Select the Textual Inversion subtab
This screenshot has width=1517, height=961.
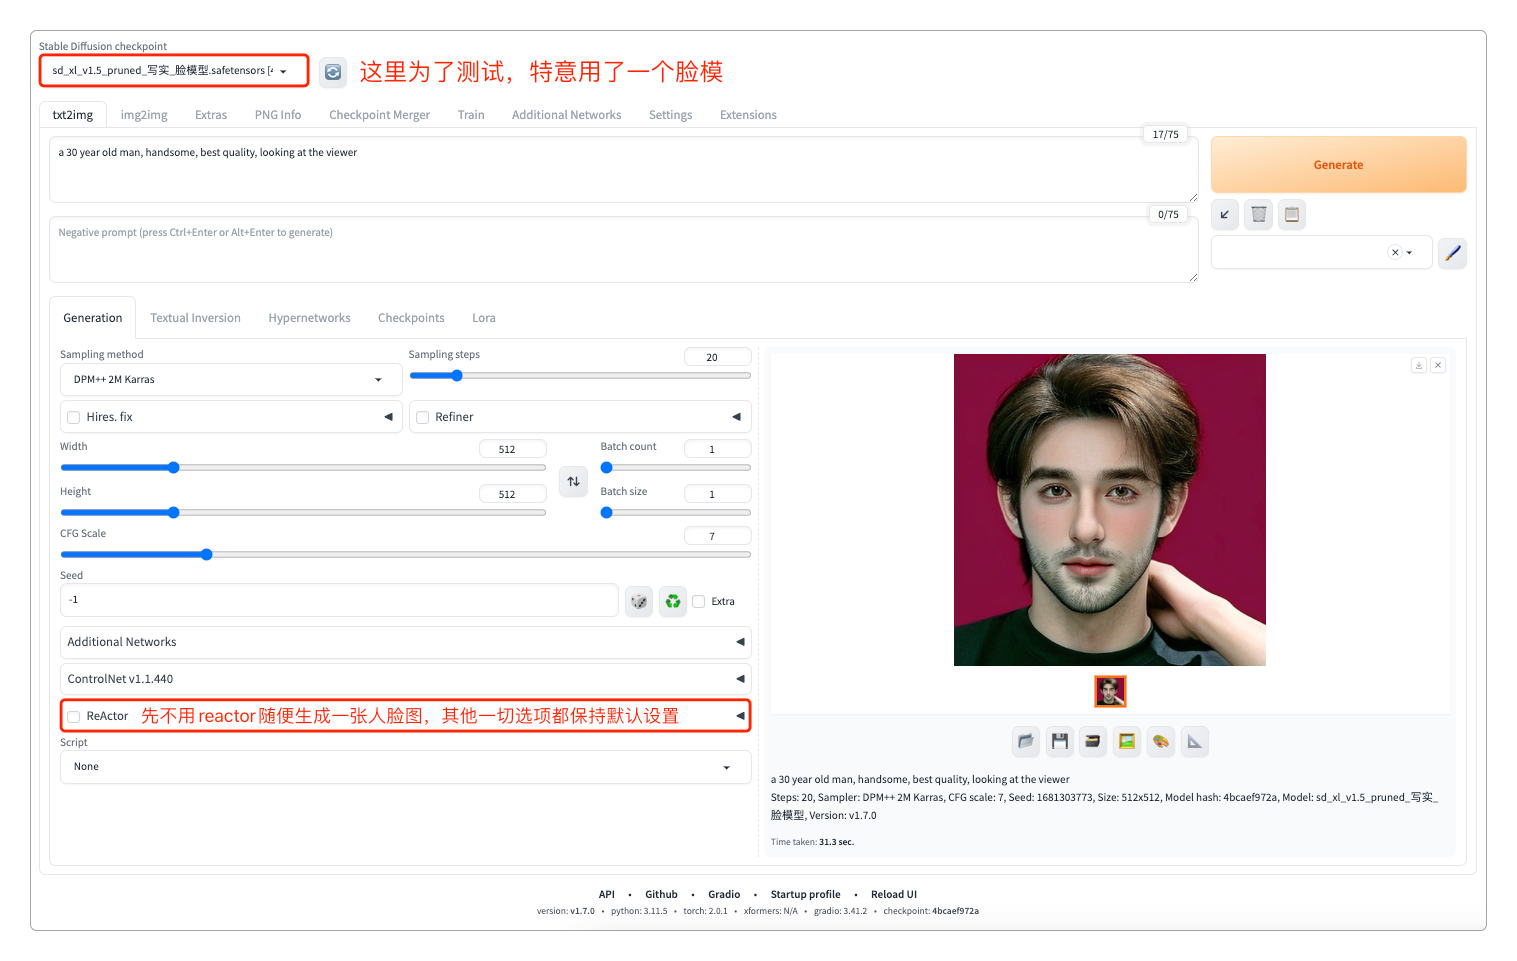tap(195, 318)
